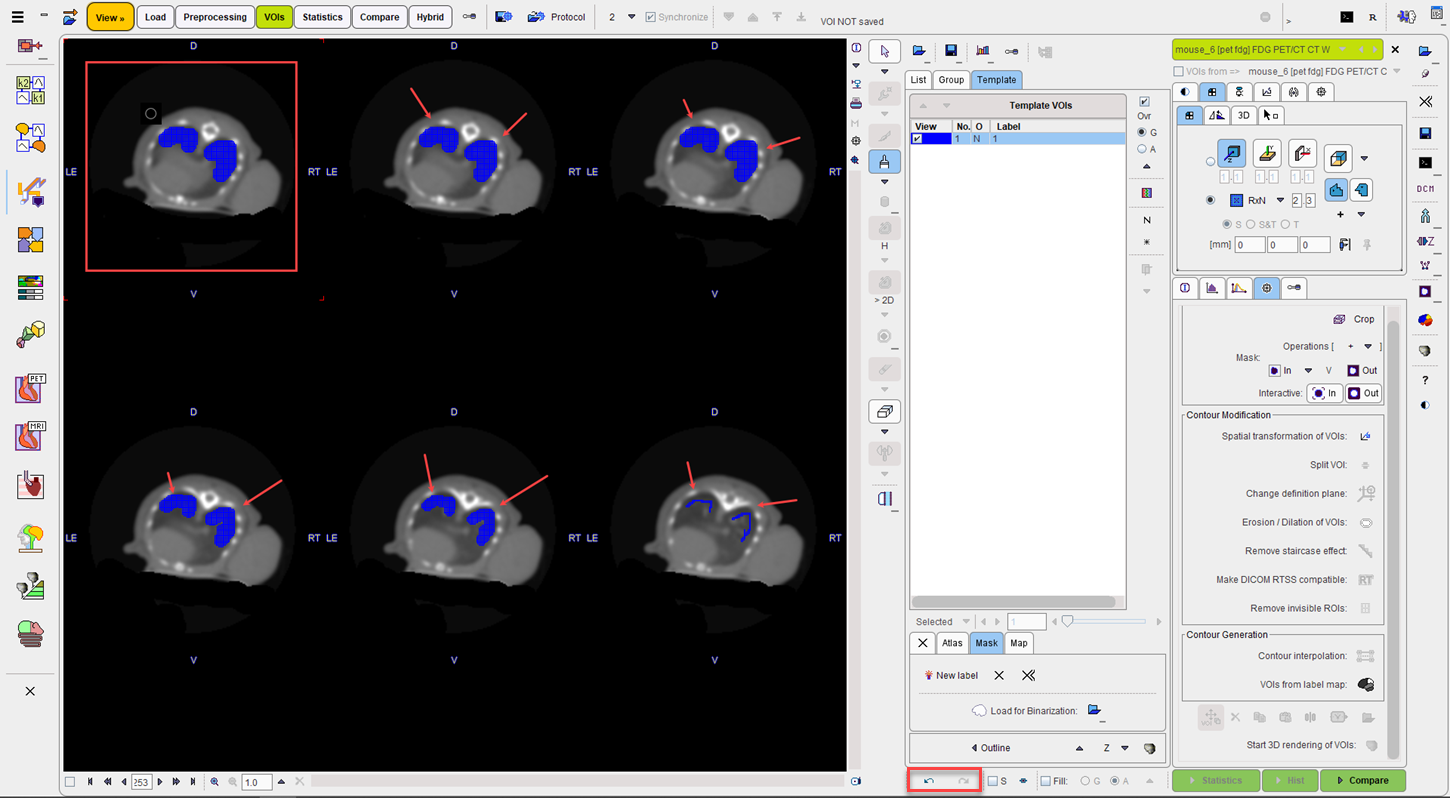Enable the Fill checkbox
1450x798 pixels.
1045,781
